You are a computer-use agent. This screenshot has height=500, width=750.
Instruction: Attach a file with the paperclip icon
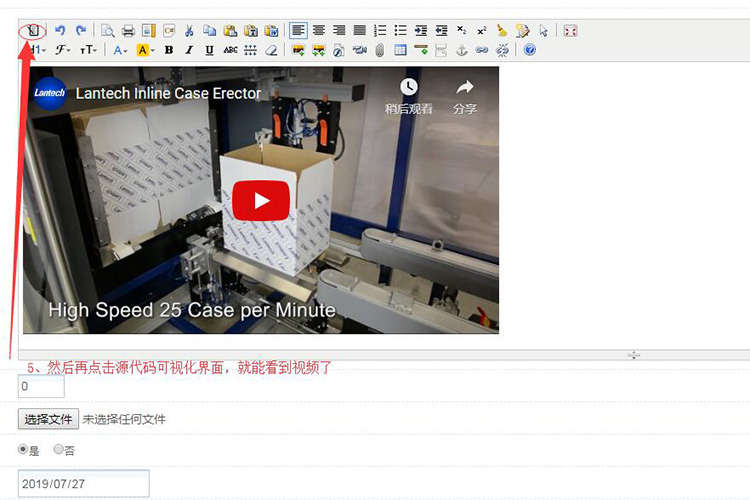380,50
